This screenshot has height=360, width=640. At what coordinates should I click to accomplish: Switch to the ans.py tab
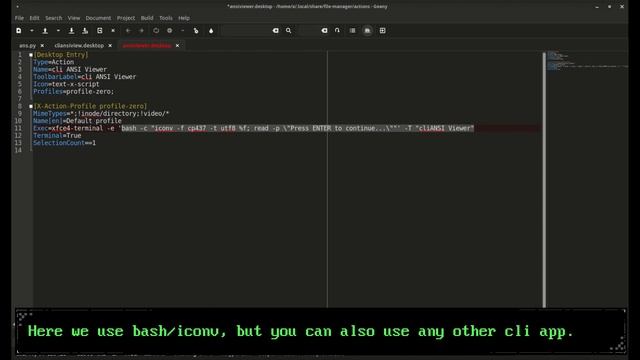click(27, 46)
